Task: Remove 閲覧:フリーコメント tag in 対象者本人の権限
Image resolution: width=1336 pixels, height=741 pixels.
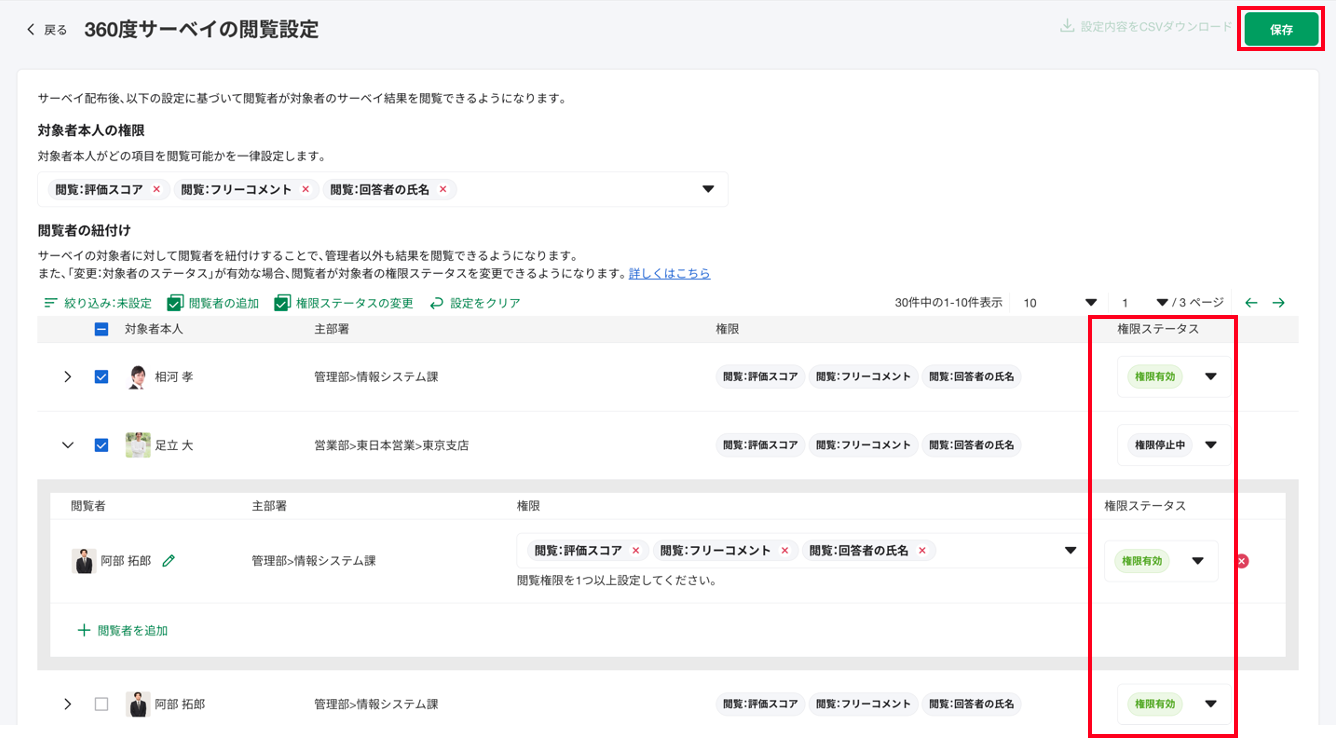Action: 305,189
